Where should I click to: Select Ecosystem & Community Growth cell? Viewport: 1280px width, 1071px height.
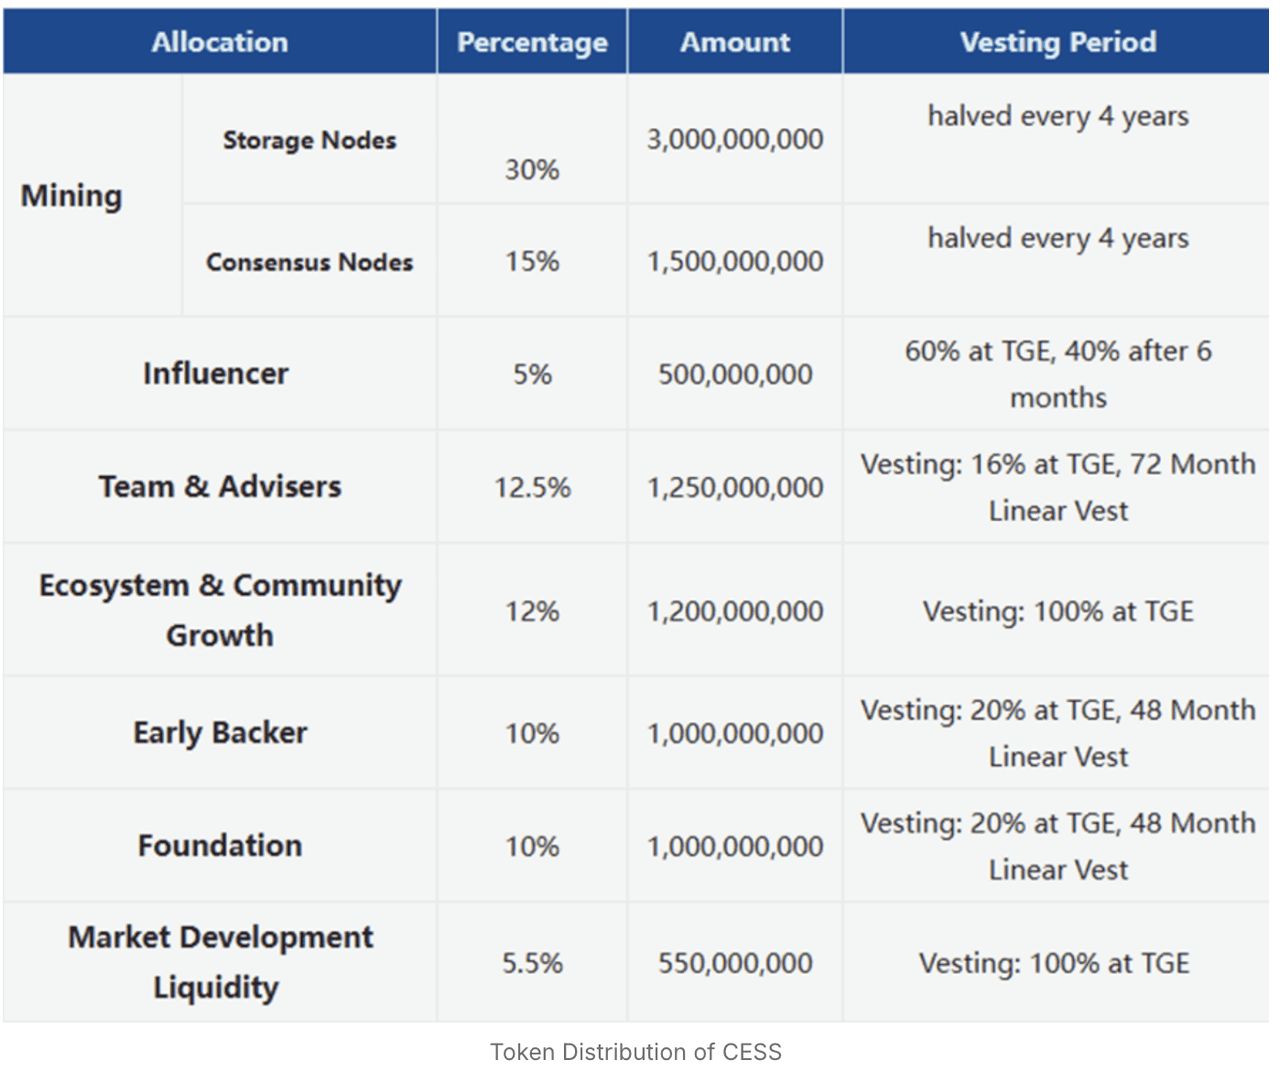click(x=220, y=610)
